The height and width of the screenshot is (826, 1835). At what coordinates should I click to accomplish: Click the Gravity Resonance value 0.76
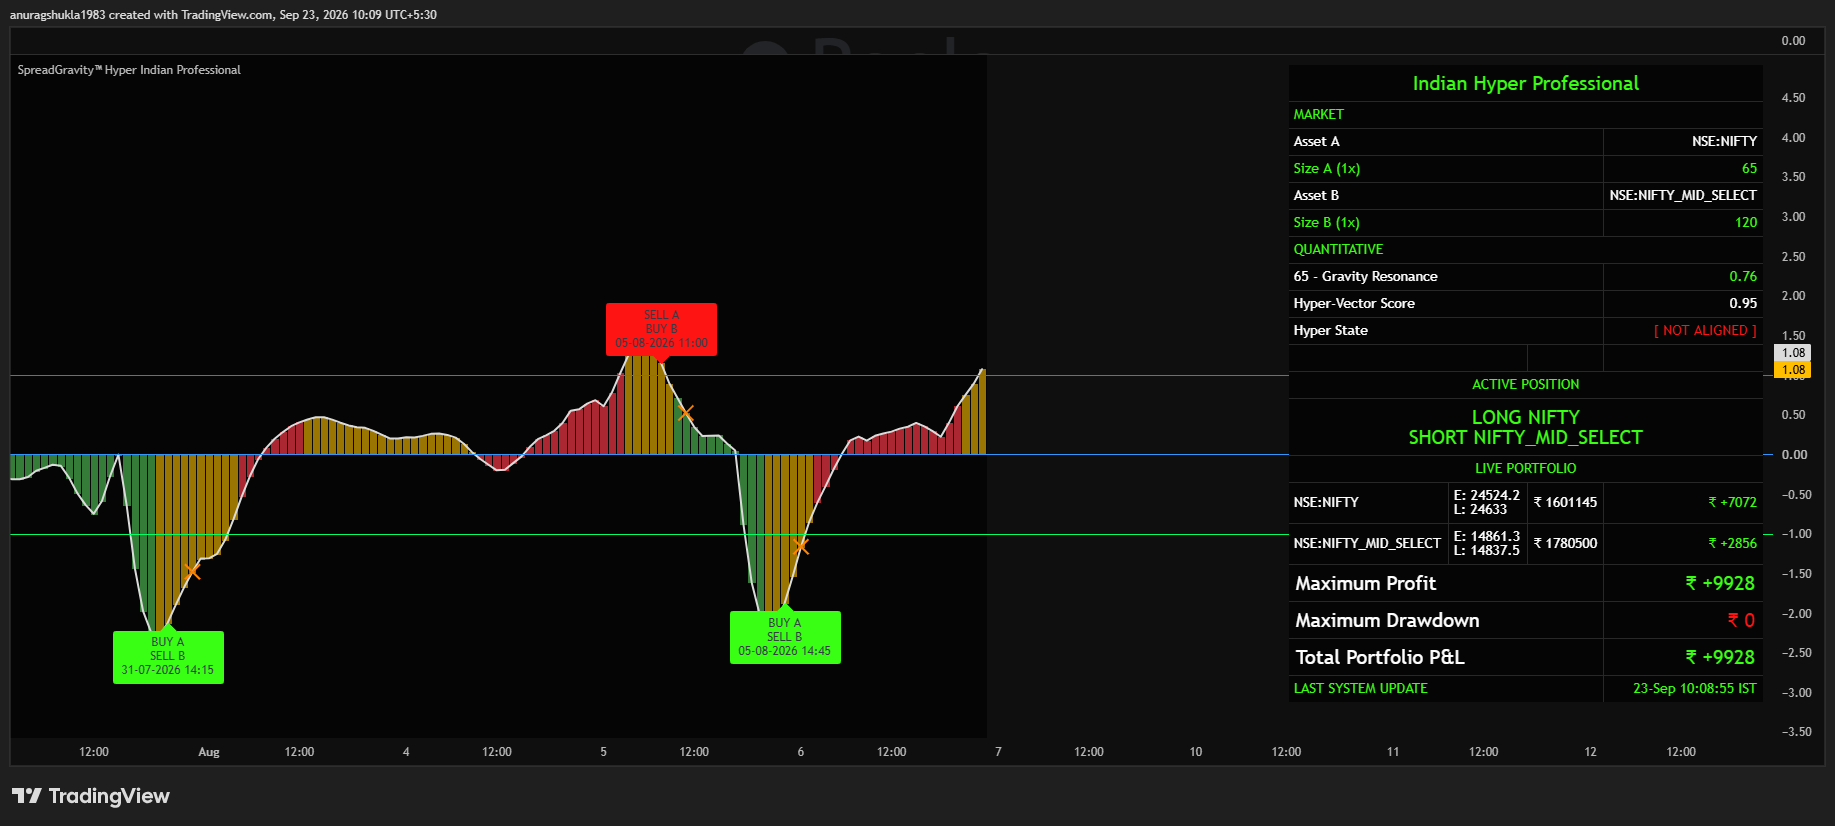pos(1743,277)
